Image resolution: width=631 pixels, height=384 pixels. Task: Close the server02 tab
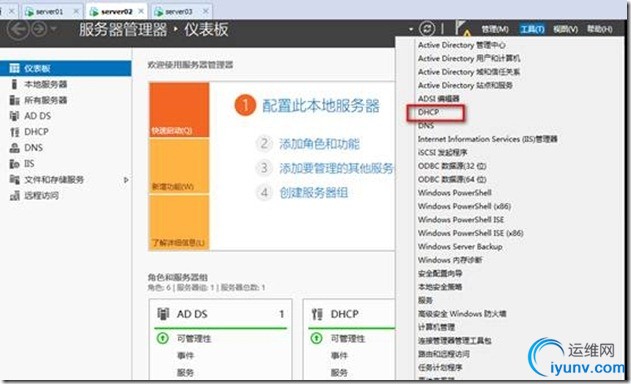tap(141, 11)
